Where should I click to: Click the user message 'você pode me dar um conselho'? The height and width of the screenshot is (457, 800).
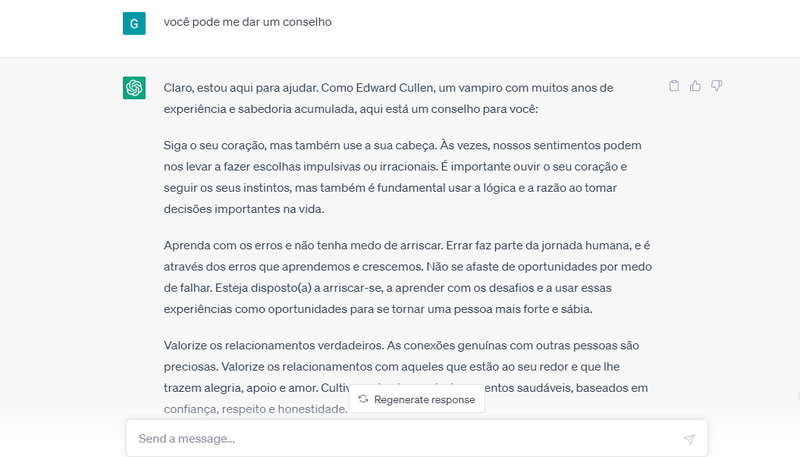(247, 22)
